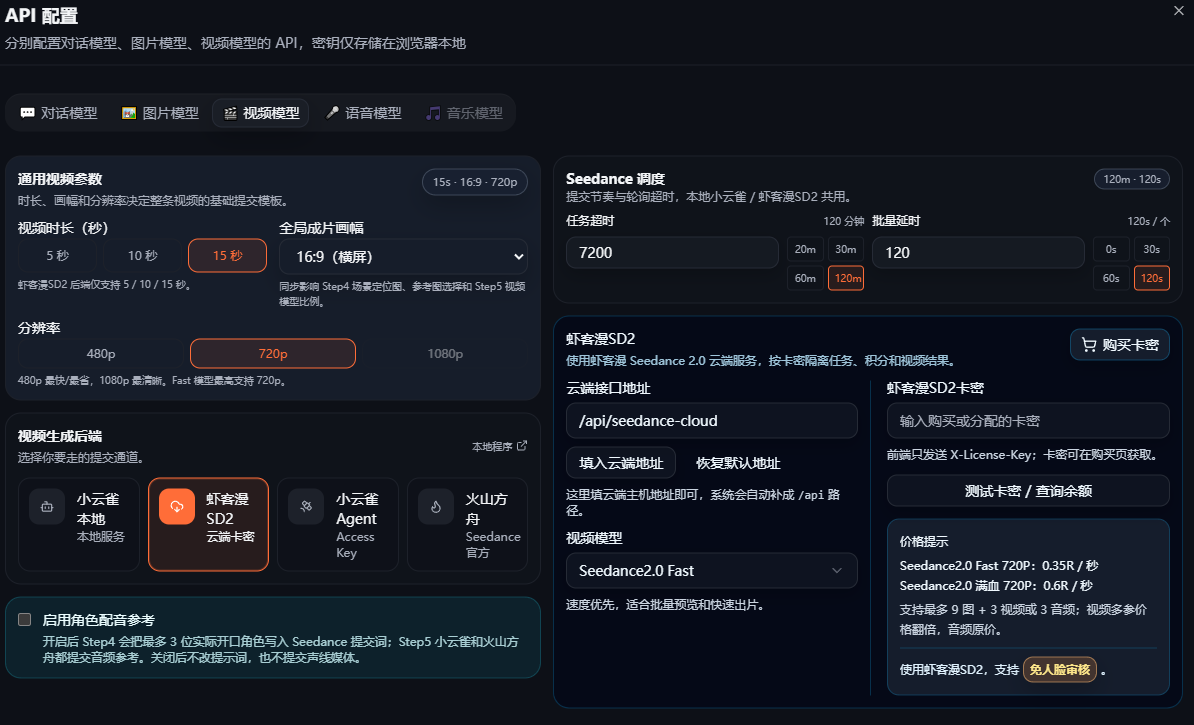
Task: Choose the 虾客漫 SD2 云端卡密 backend
Action: coord(209,524)
